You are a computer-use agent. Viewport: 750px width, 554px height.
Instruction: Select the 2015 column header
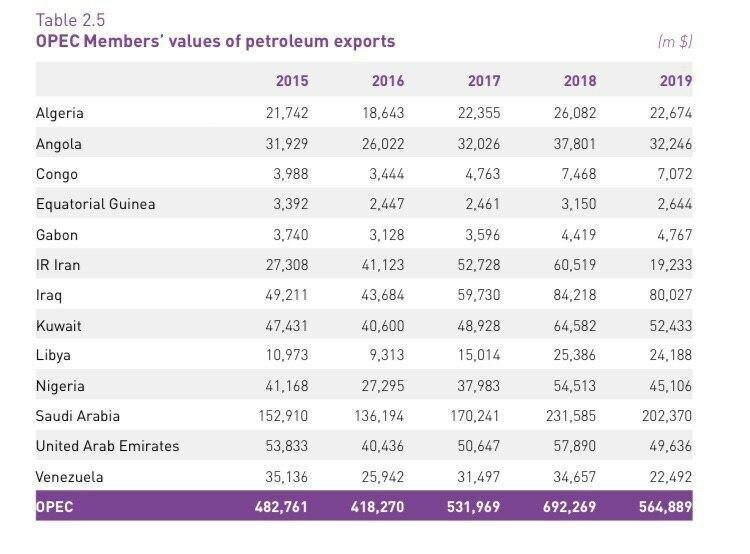point(292,81)
